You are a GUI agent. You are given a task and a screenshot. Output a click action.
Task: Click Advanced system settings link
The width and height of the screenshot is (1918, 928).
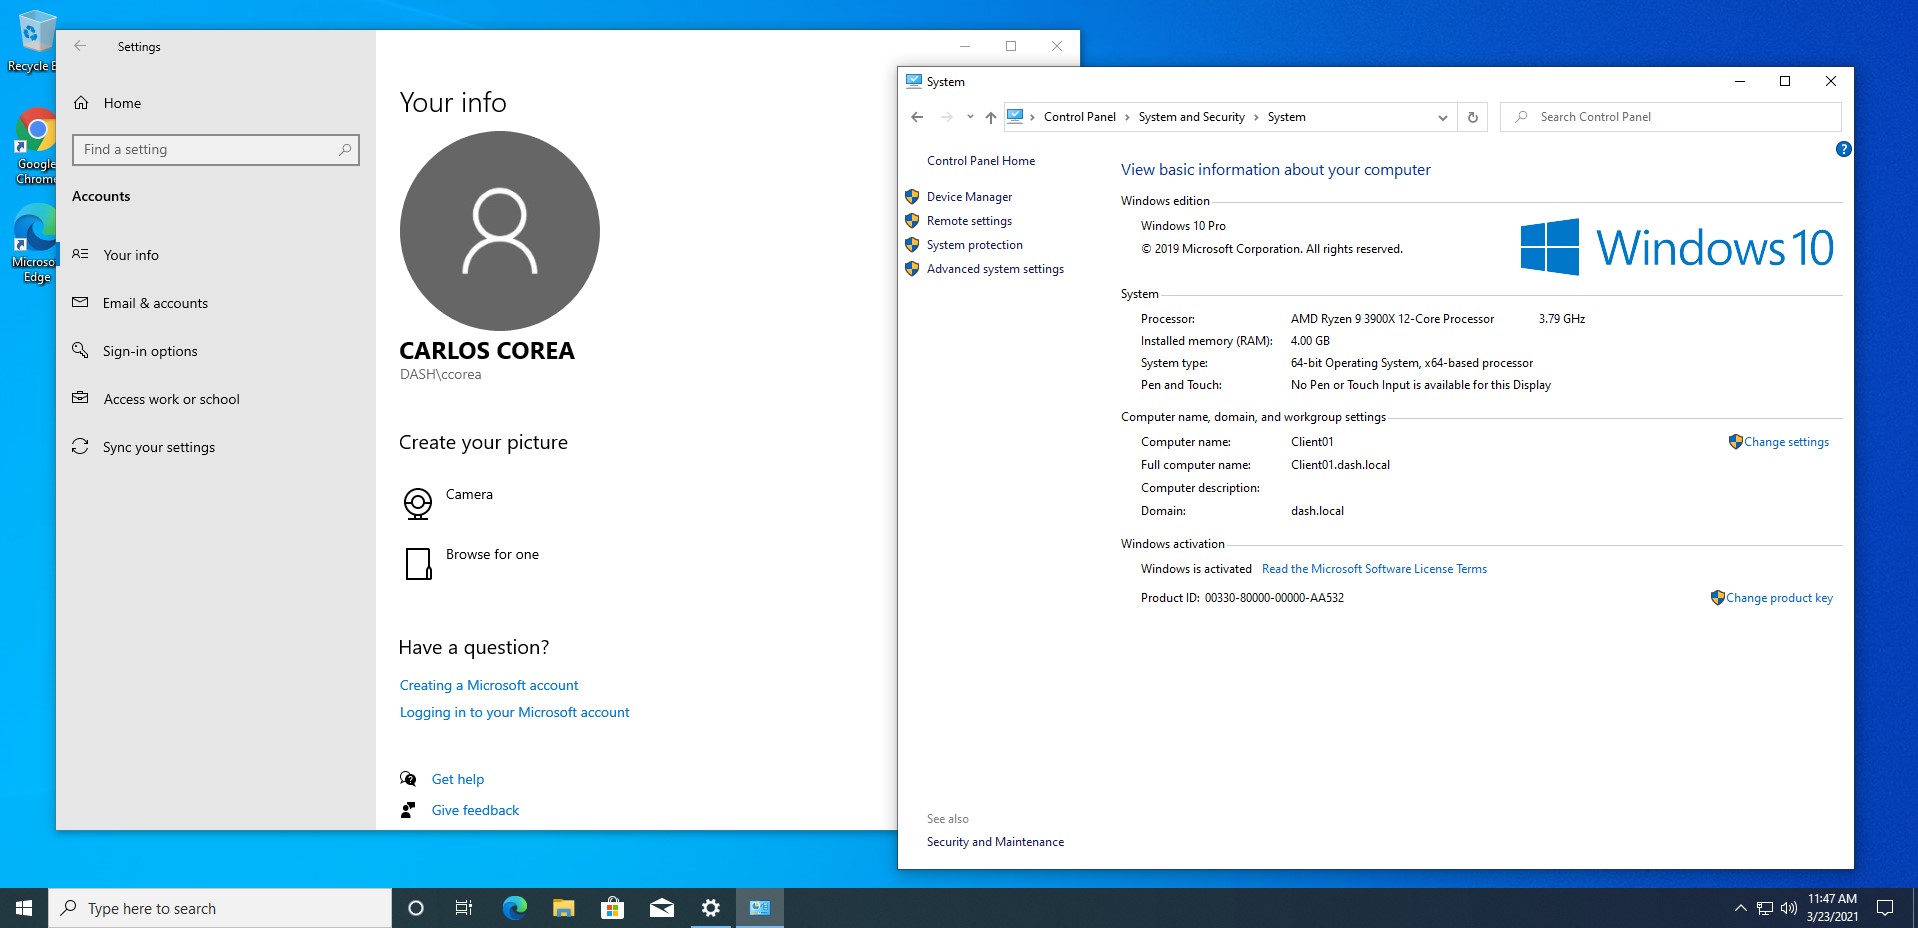pos(994,269)
